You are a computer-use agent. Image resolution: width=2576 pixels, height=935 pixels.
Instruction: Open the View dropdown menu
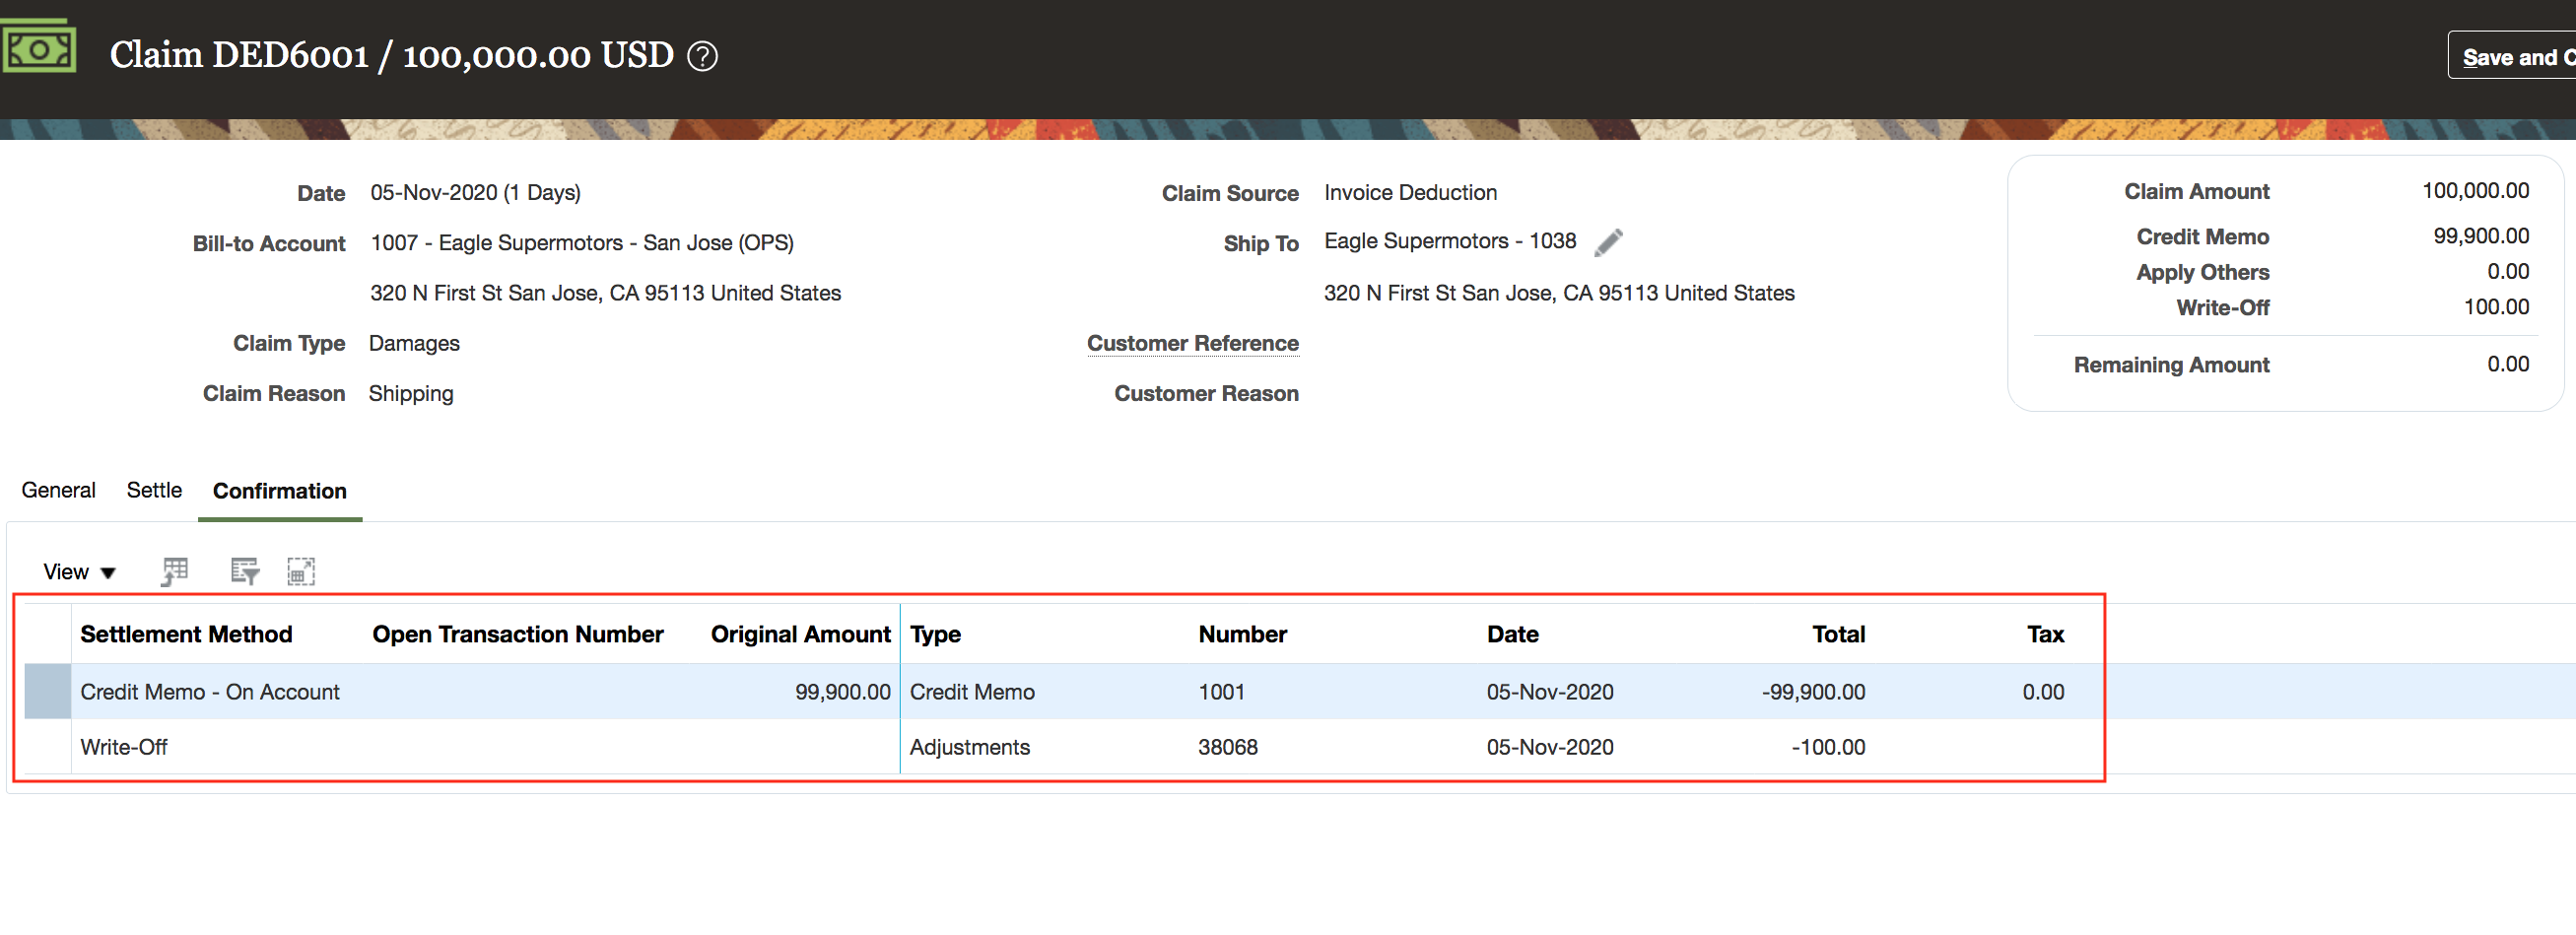click(79, 572)
